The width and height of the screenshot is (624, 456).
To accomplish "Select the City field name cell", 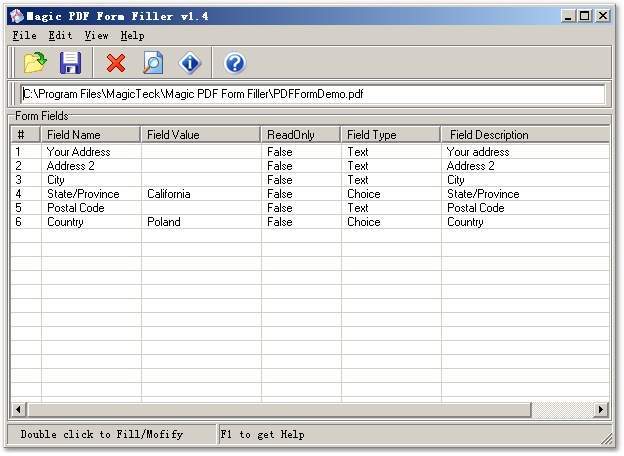I will pyautogui.click(x=56, y=180).
